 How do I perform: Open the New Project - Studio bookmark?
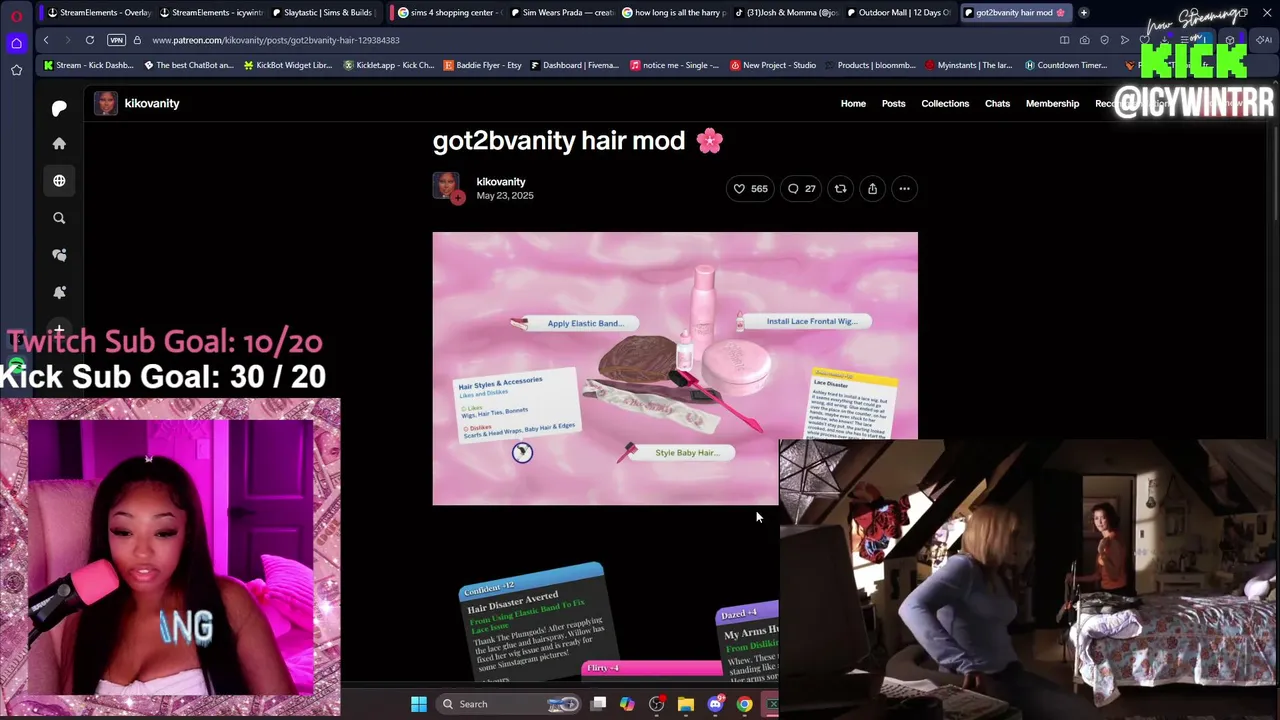pyautogui.click(x=773, y=65)
